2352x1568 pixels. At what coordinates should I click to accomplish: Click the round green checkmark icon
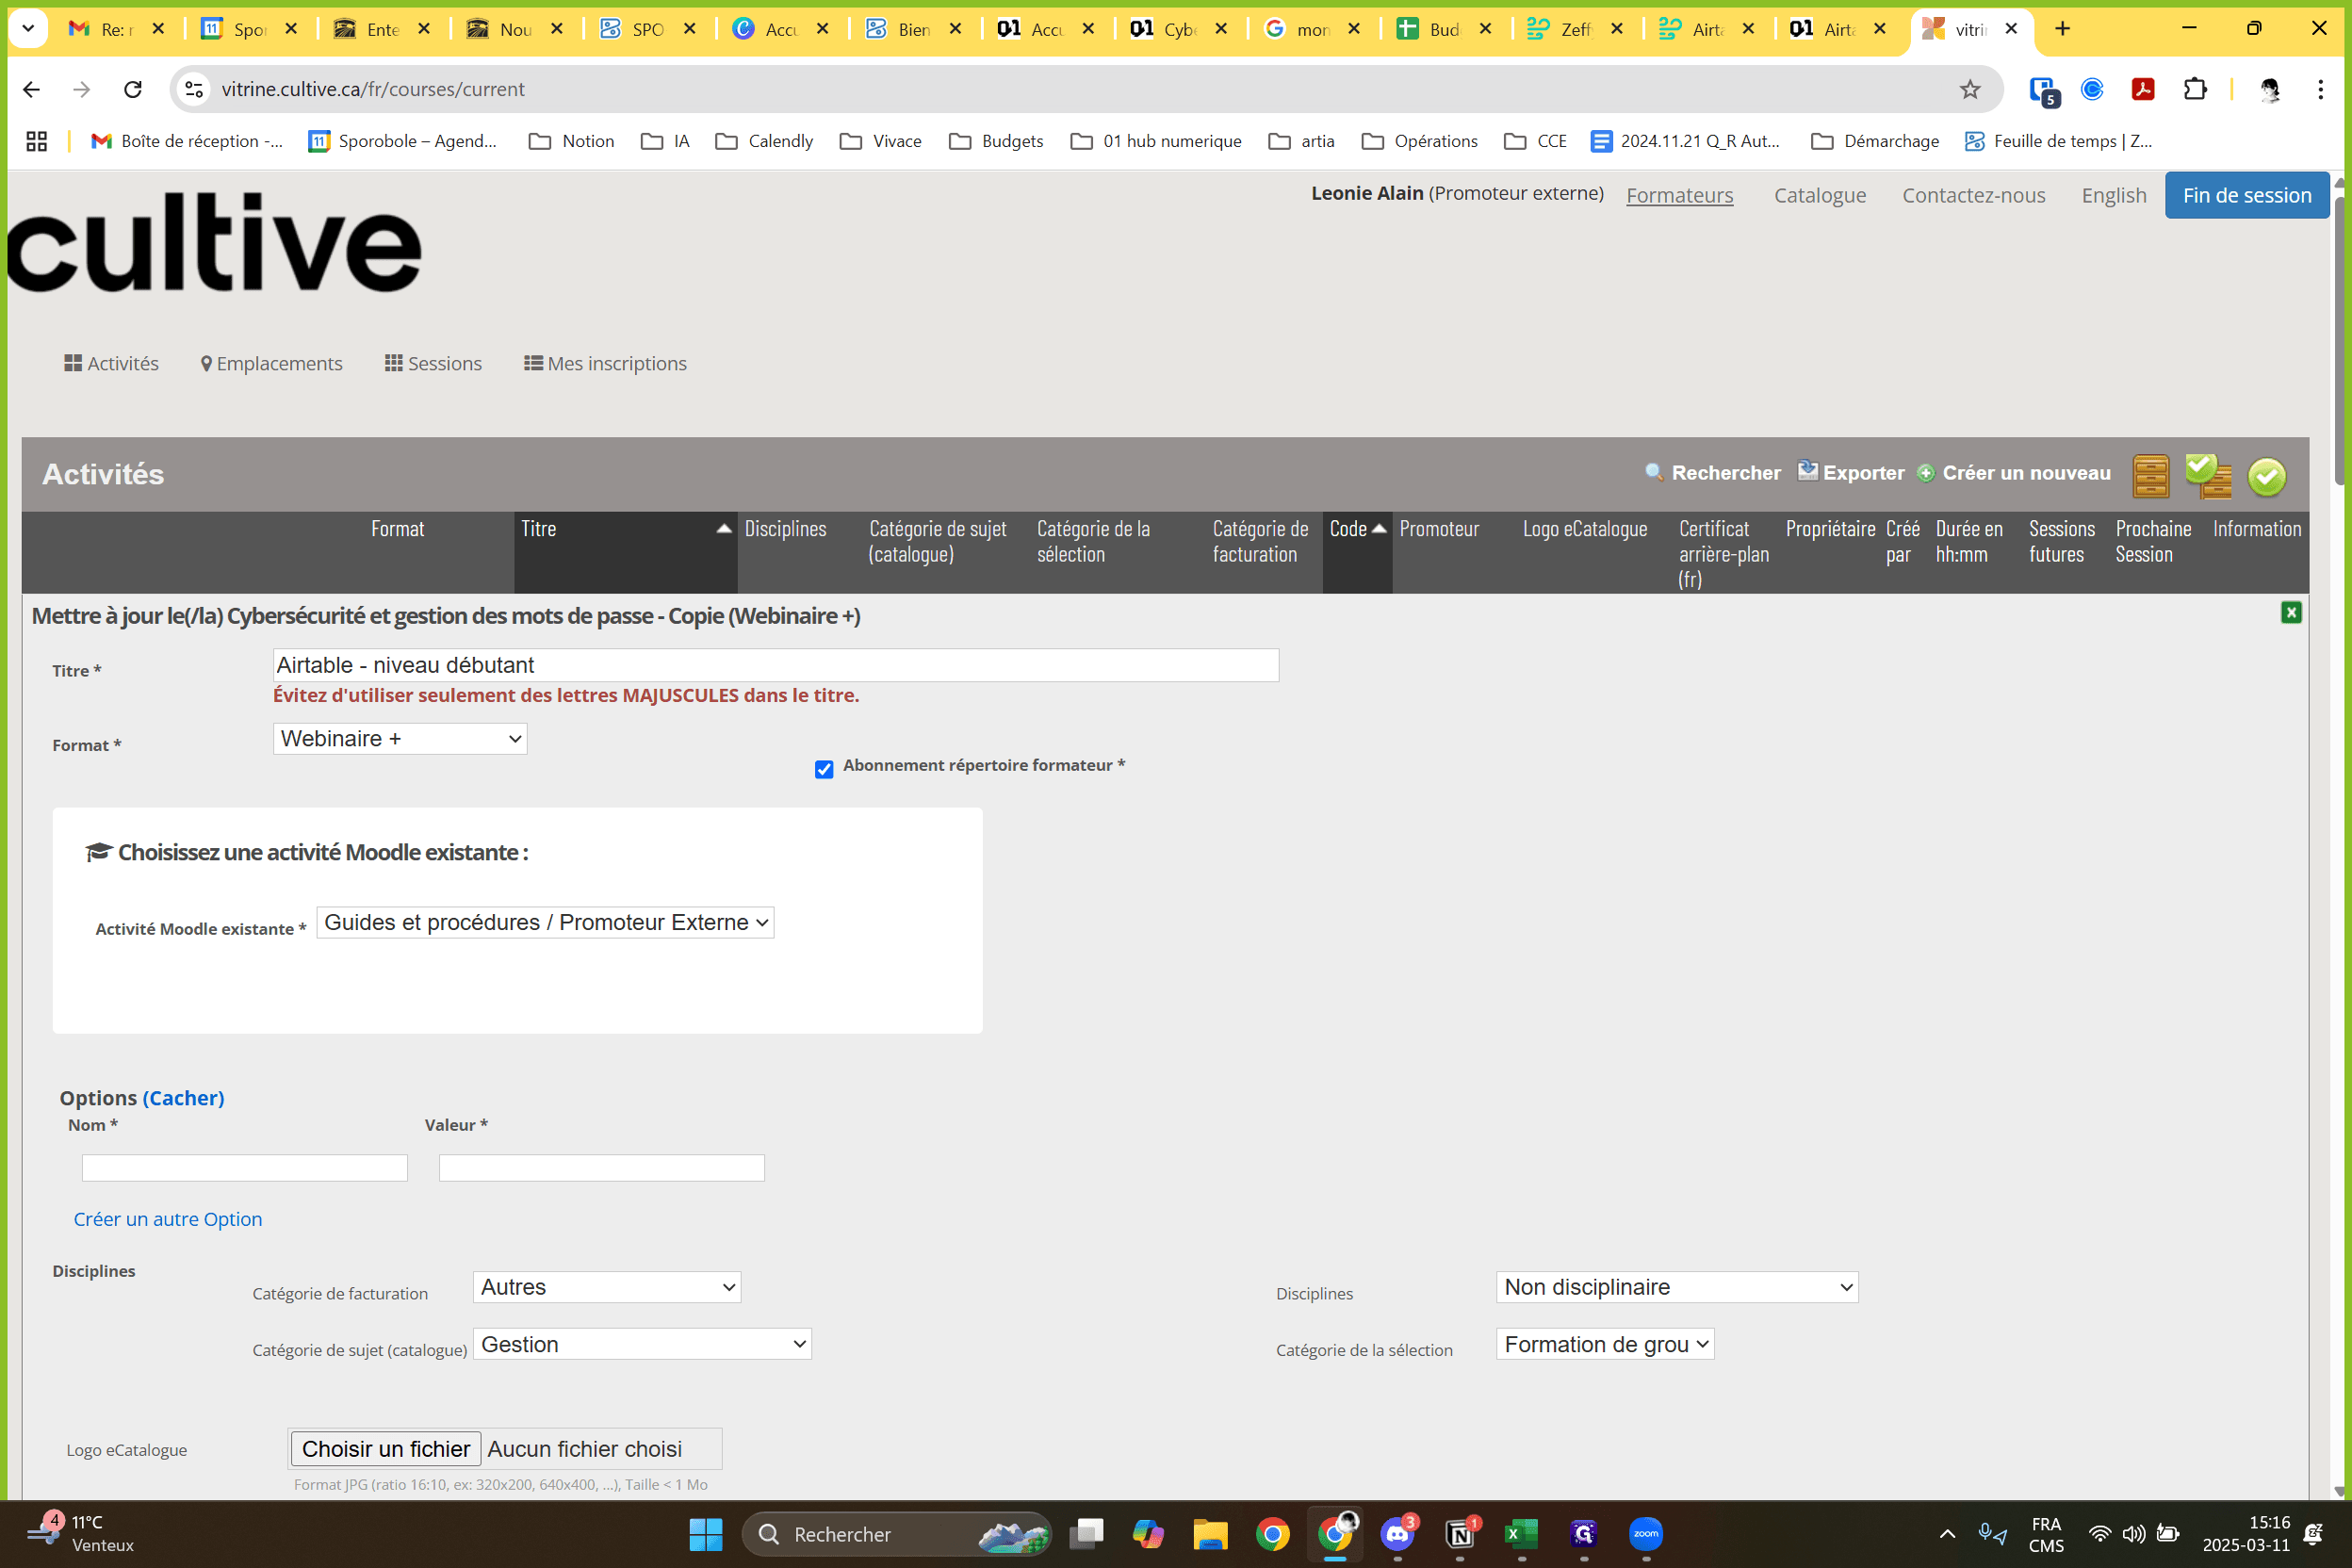2266,476
